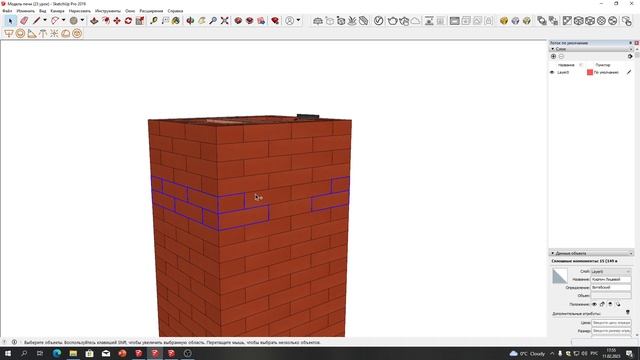
Task: Open the Help (Справка) menu
Action: point(176,11)
